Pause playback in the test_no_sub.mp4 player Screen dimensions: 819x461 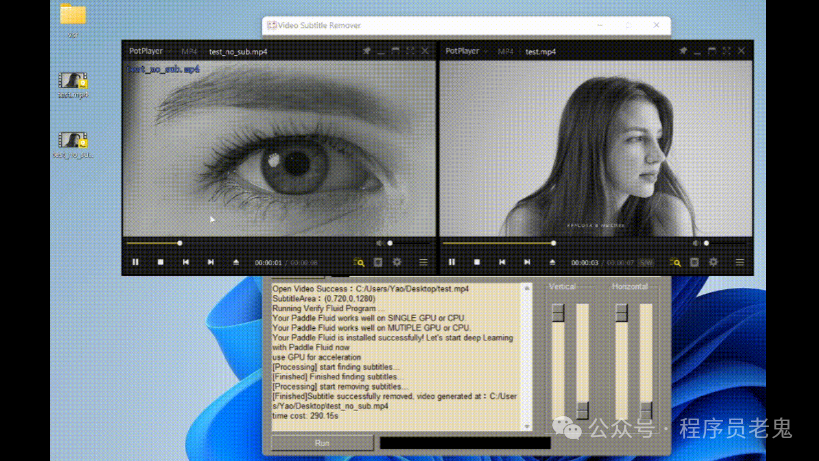(135, 262)
